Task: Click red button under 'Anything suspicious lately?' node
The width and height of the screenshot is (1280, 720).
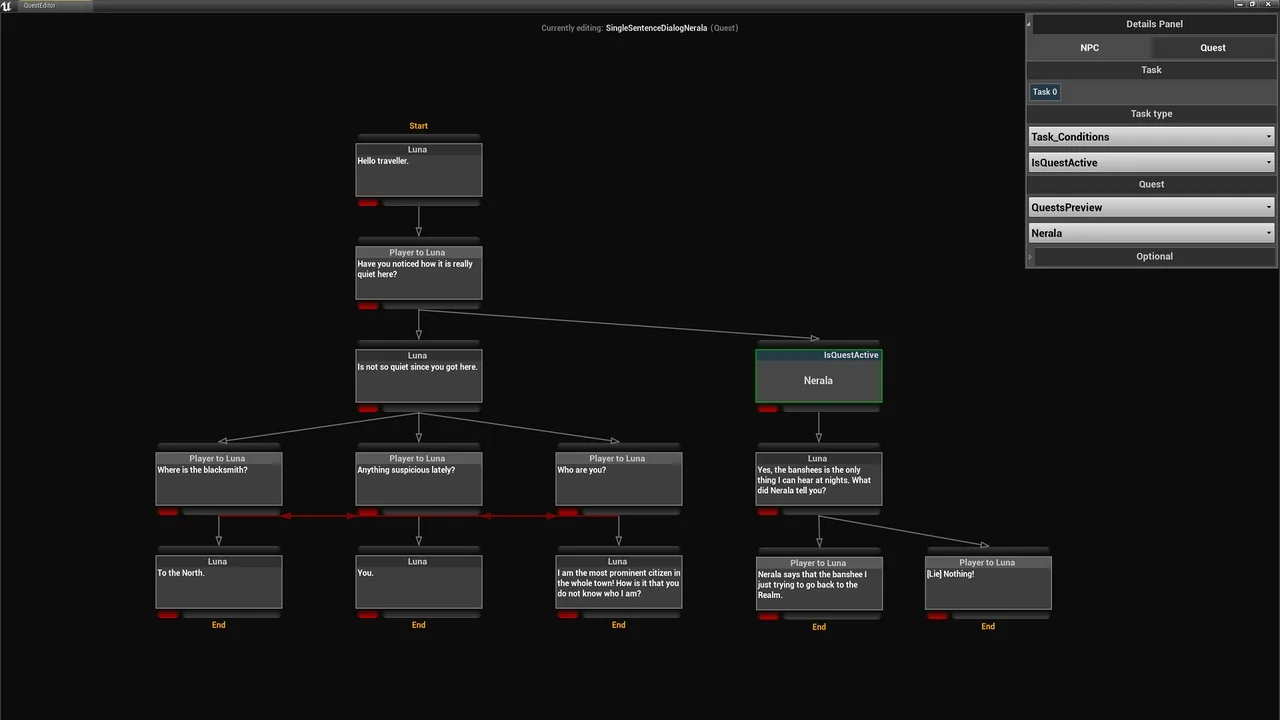Action: (x=368, y=512)
